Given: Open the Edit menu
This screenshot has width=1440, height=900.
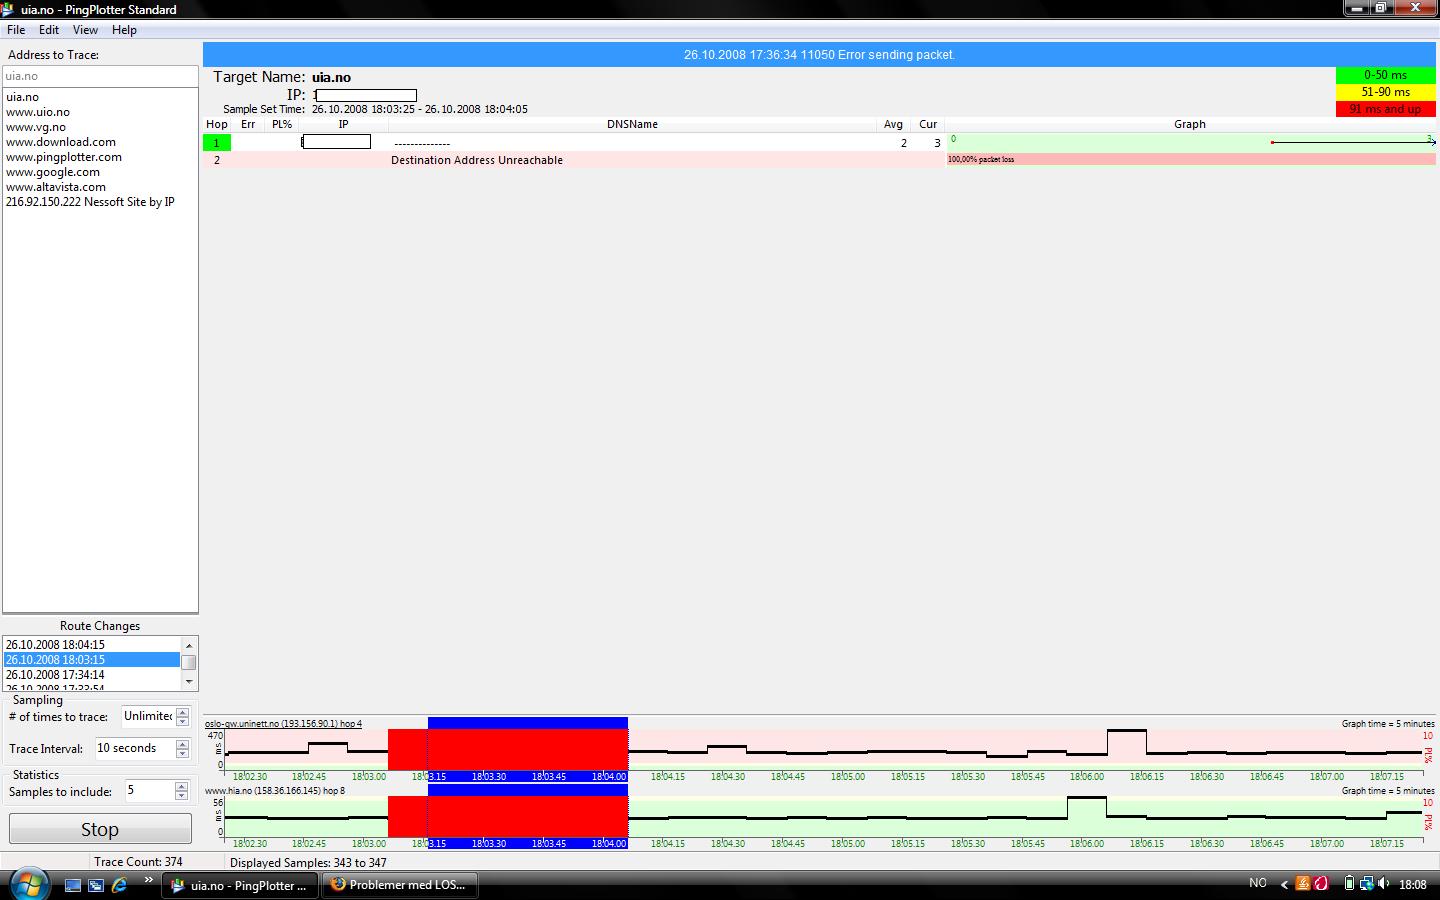Looking at the screenshot, I should [49, 30].
